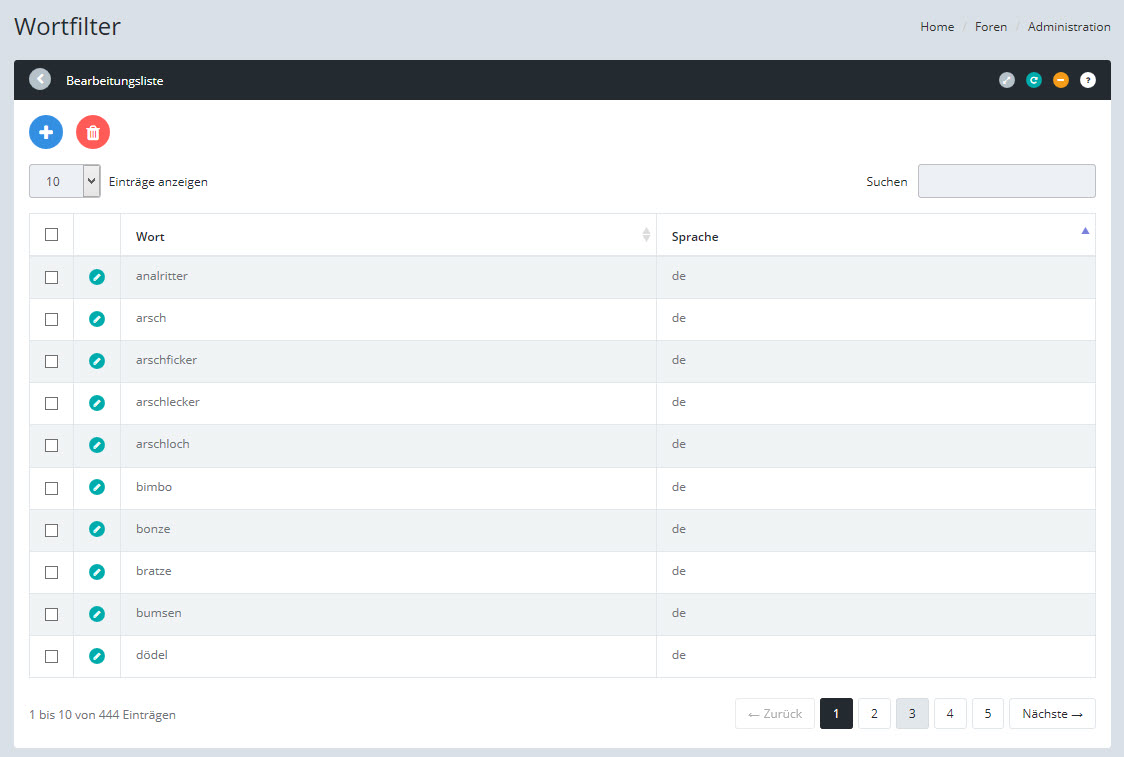The height and width of the screenshot is (757, 1124).
Task: Go to page 3 in the pagination
Action: (x=912, y=714)
